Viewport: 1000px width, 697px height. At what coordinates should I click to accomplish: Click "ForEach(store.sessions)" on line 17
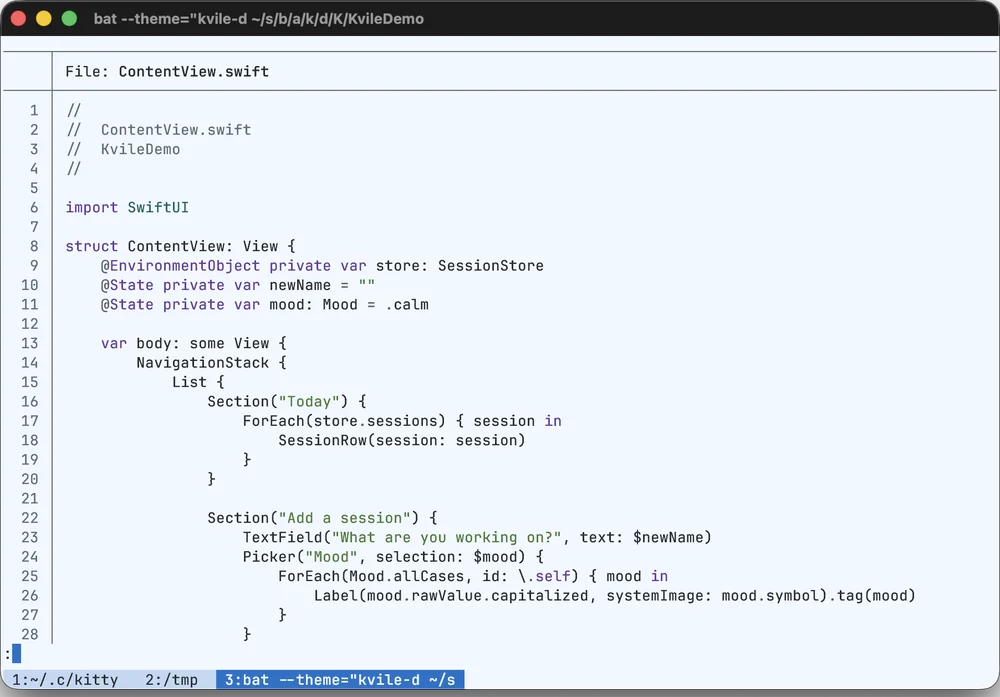point(344,421)
